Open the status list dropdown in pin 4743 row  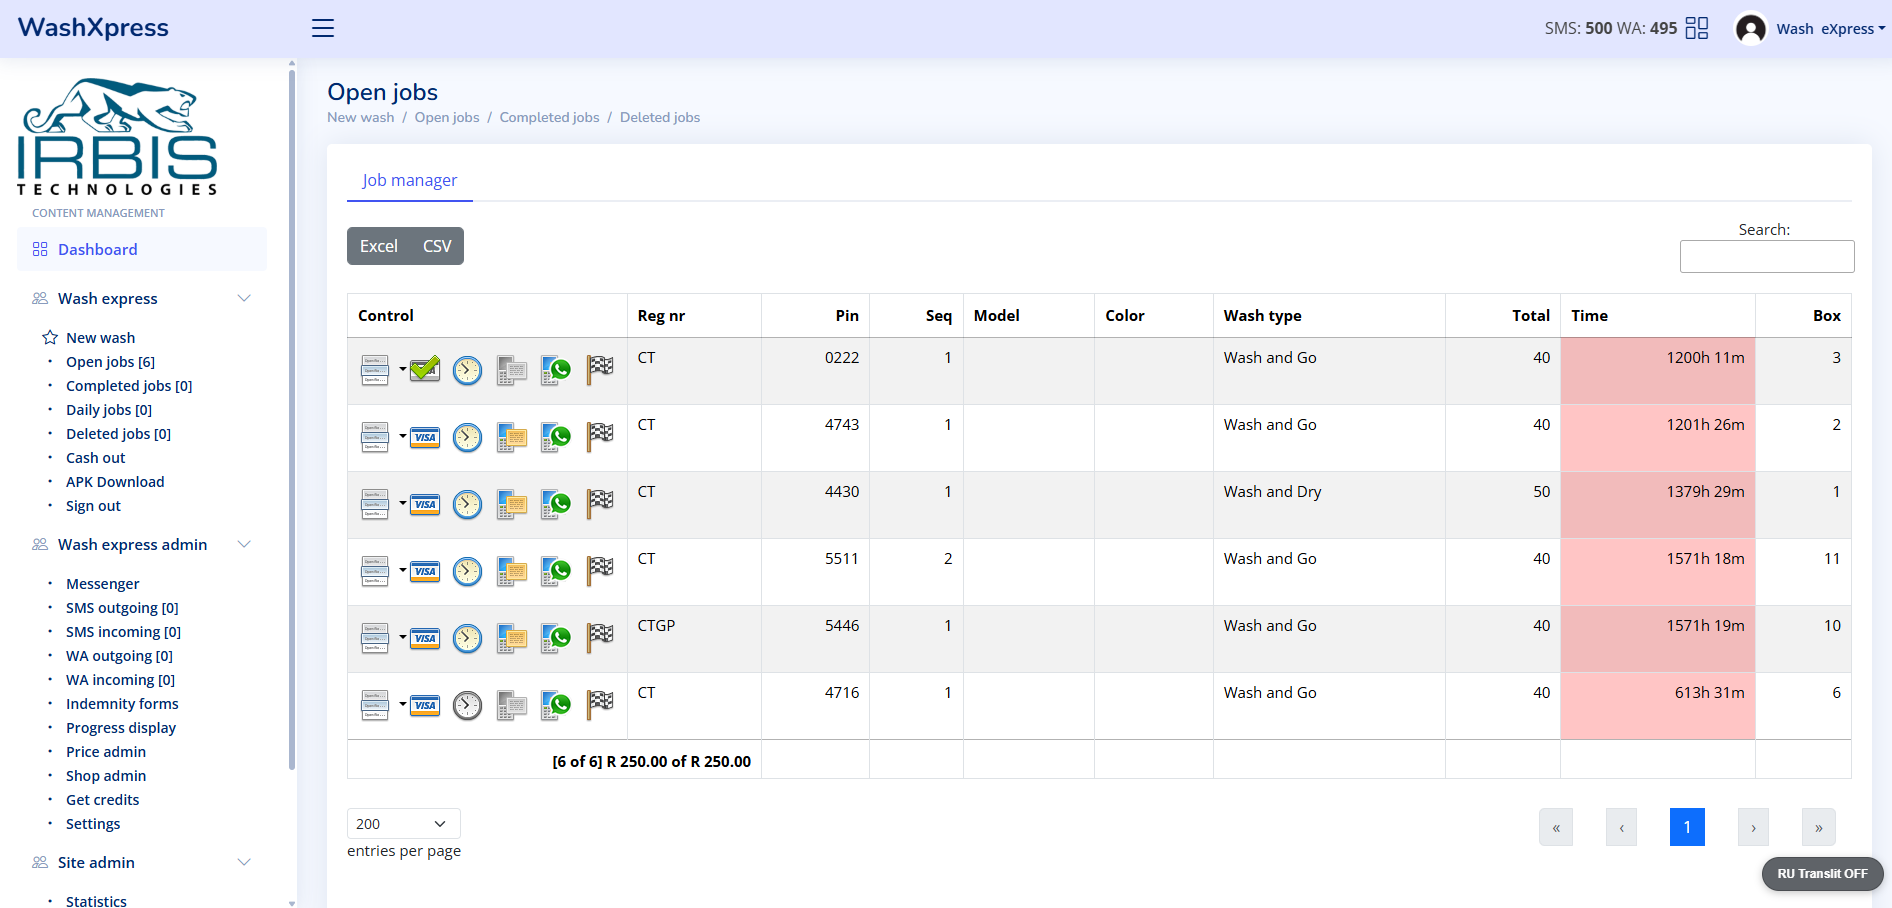click(383, 437)
